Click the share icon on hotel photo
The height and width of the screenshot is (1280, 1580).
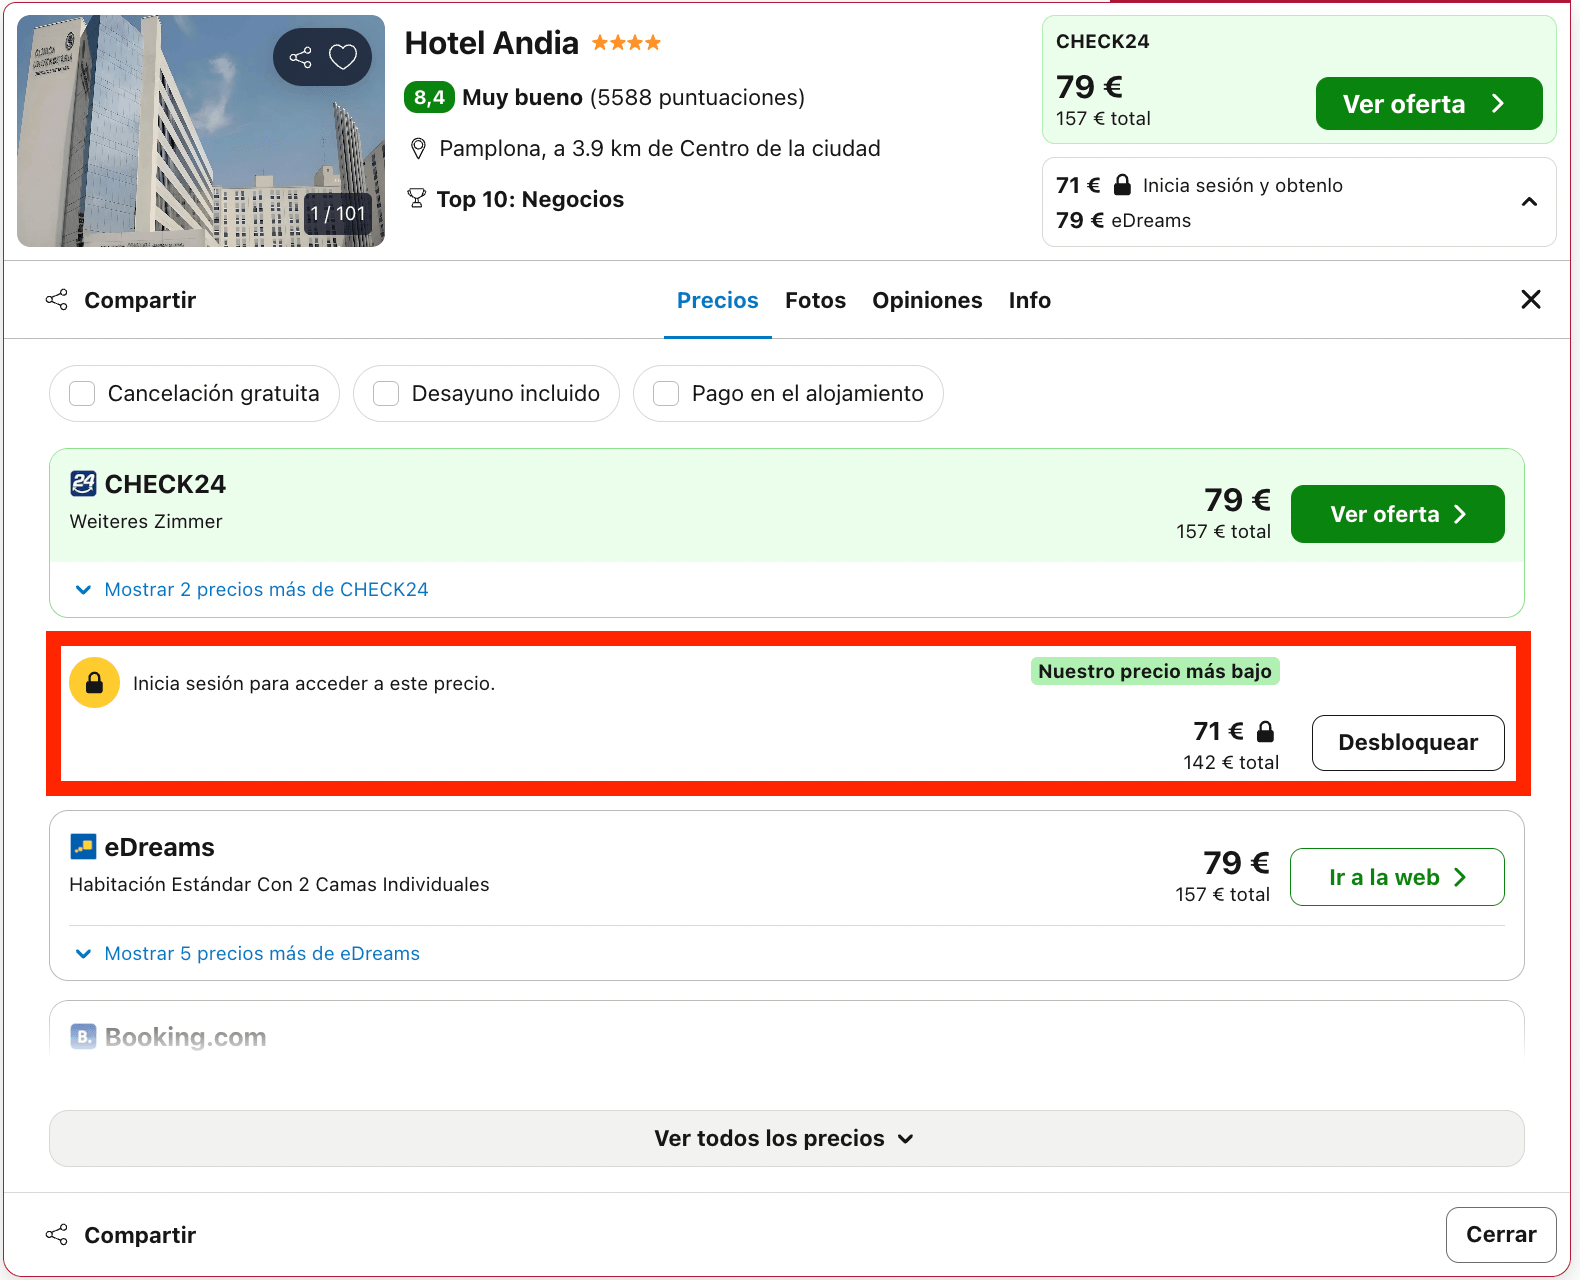(x=300, y=57)
